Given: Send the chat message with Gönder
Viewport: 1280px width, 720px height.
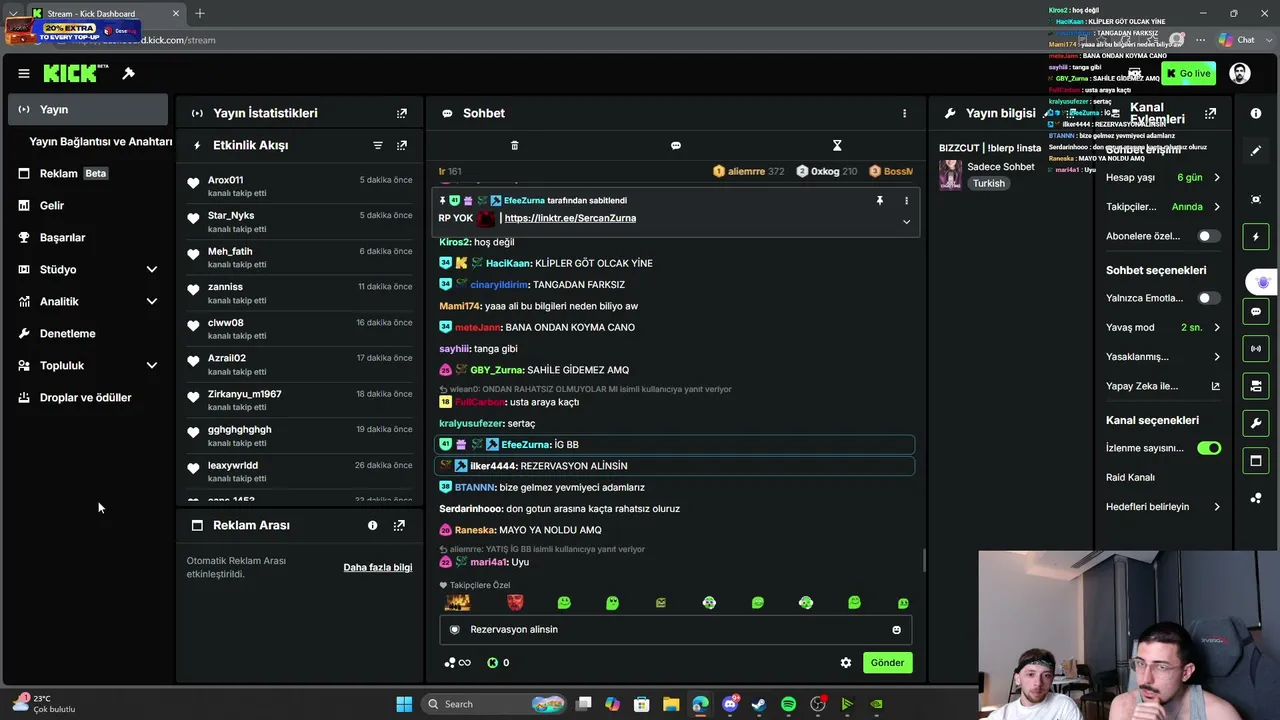Looking at the screenshot, I should point(887,663).
